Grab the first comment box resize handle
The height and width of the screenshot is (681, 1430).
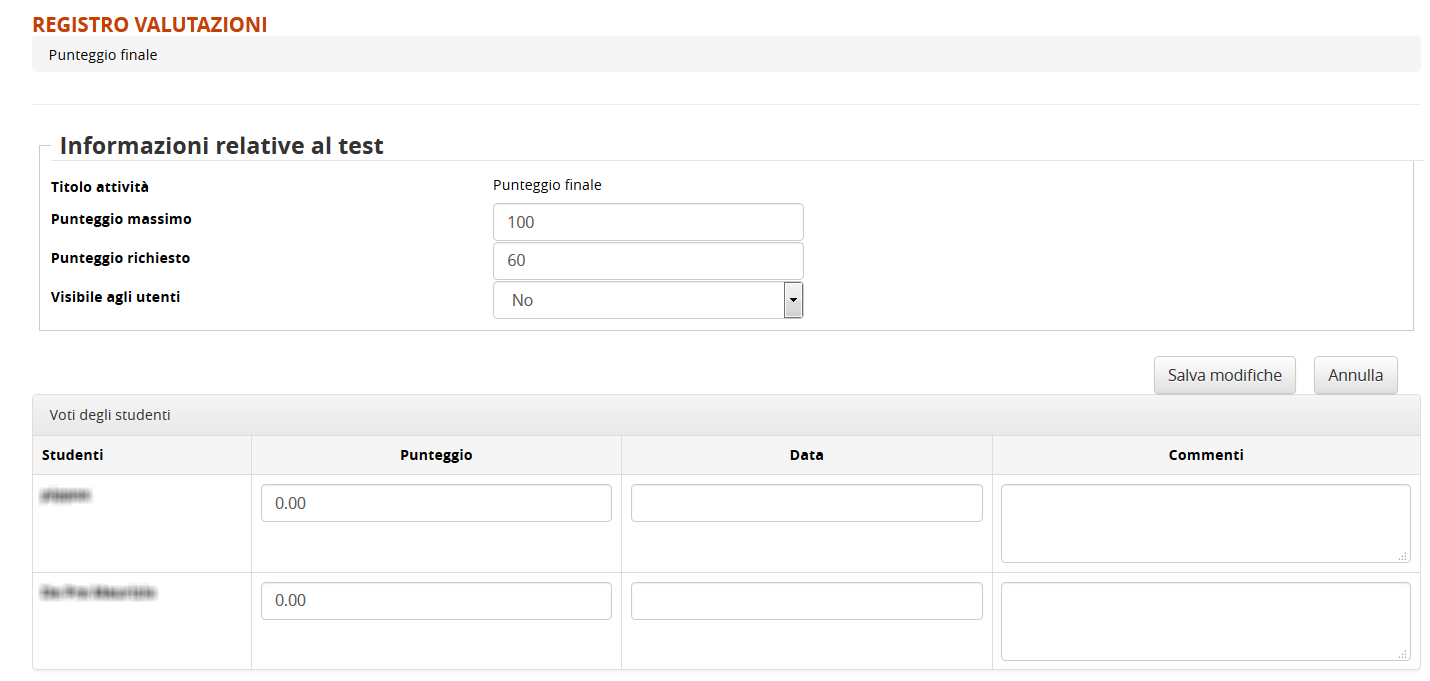(x=1403, y=556)
